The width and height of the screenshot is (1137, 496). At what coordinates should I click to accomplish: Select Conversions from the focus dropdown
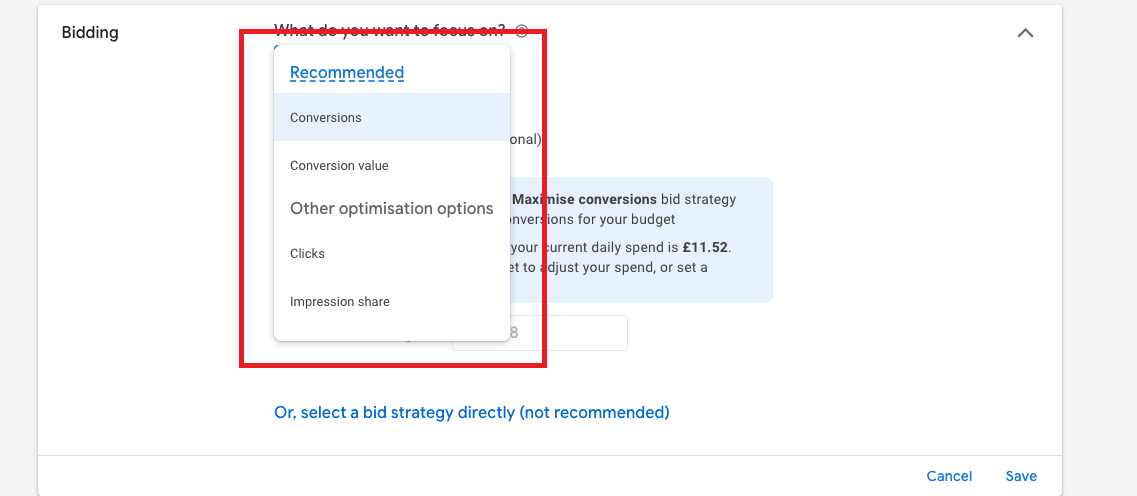[x=326, y=117]
